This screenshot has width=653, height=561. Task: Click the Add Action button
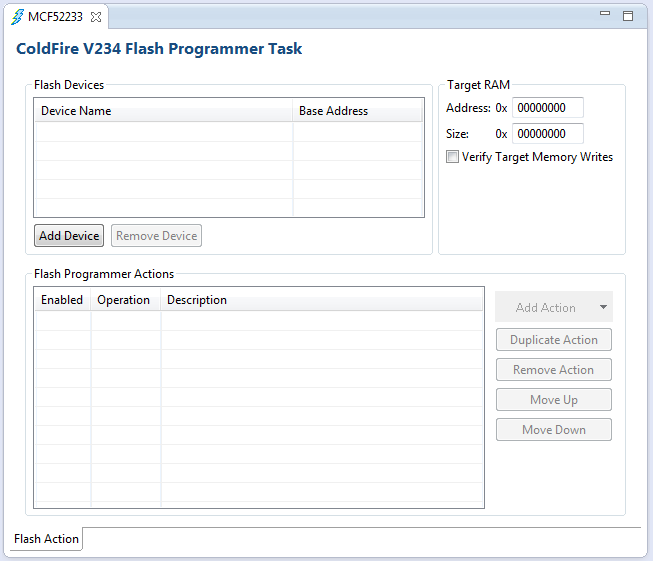546,307
